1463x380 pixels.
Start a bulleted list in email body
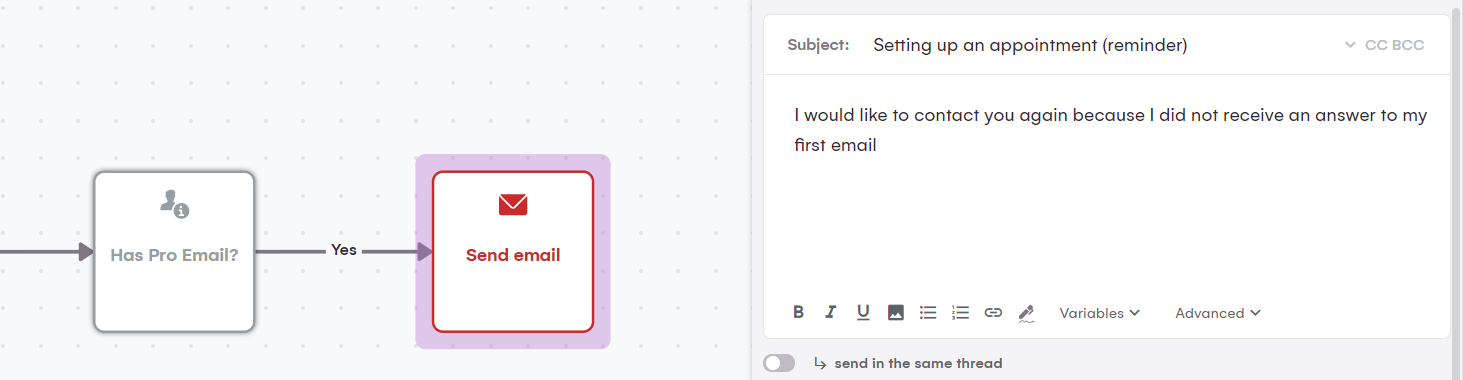pyautogui.click(x=928, y=313)
